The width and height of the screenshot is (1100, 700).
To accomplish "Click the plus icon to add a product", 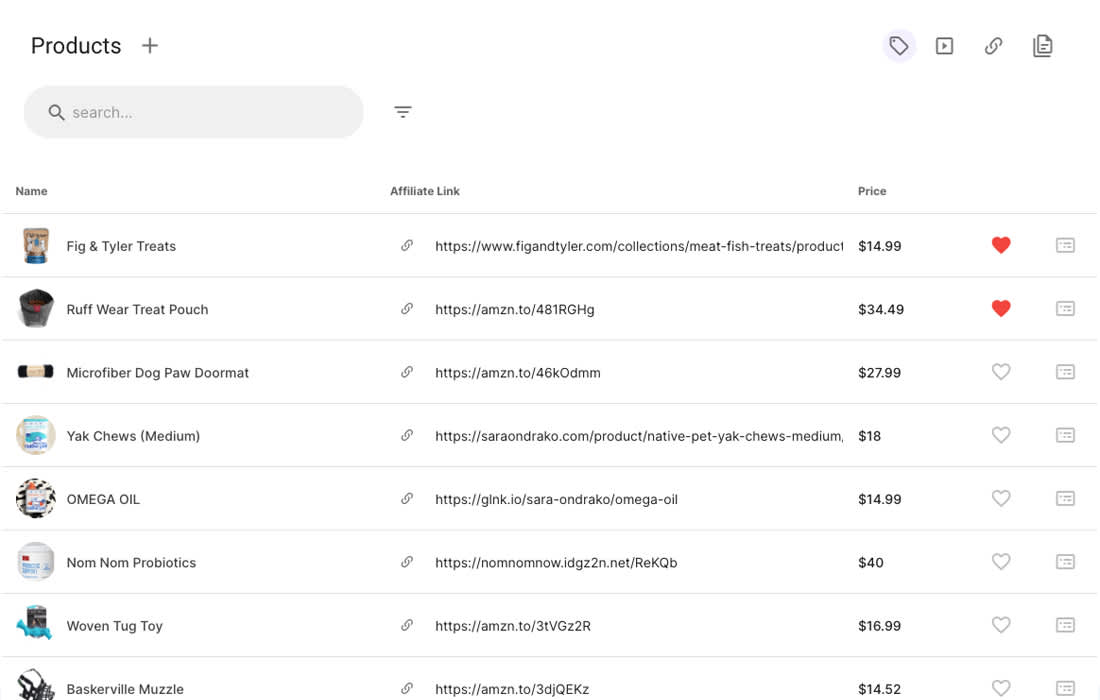I will [150, 46].
